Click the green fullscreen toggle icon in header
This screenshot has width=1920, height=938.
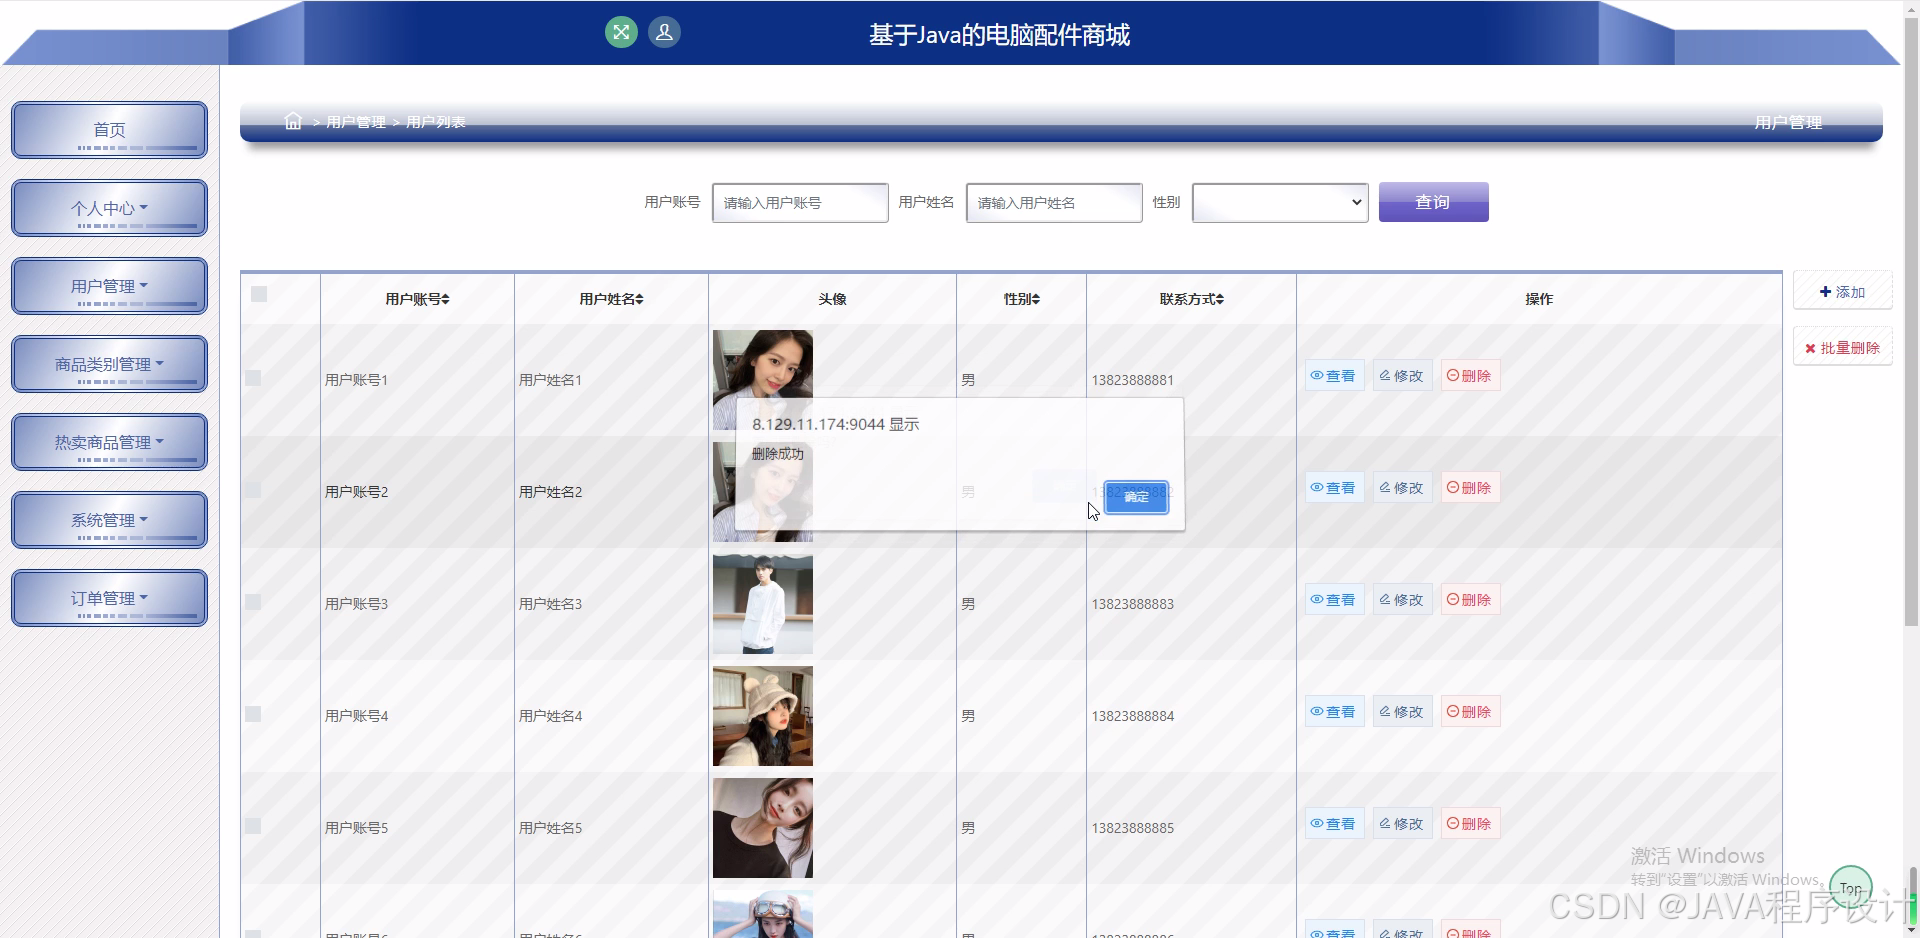621,32
